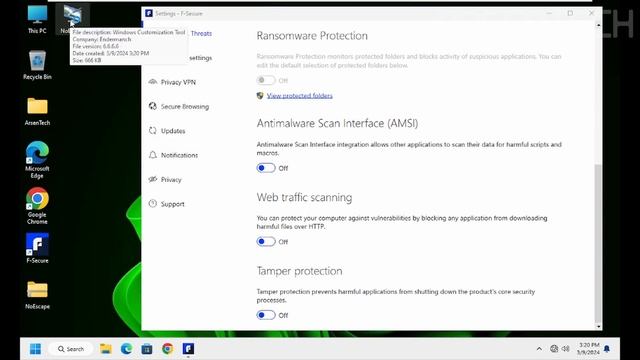640x360 pixels.
Task: Click the Support sidebar icon
Action: tap(153, 203)
